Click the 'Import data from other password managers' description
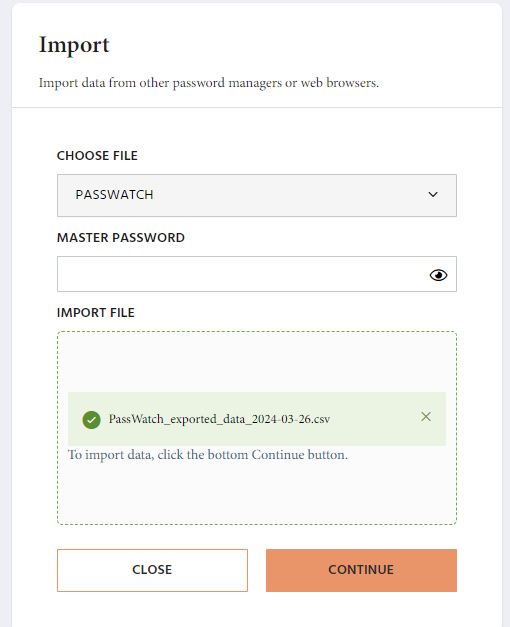 pos(209,83)
